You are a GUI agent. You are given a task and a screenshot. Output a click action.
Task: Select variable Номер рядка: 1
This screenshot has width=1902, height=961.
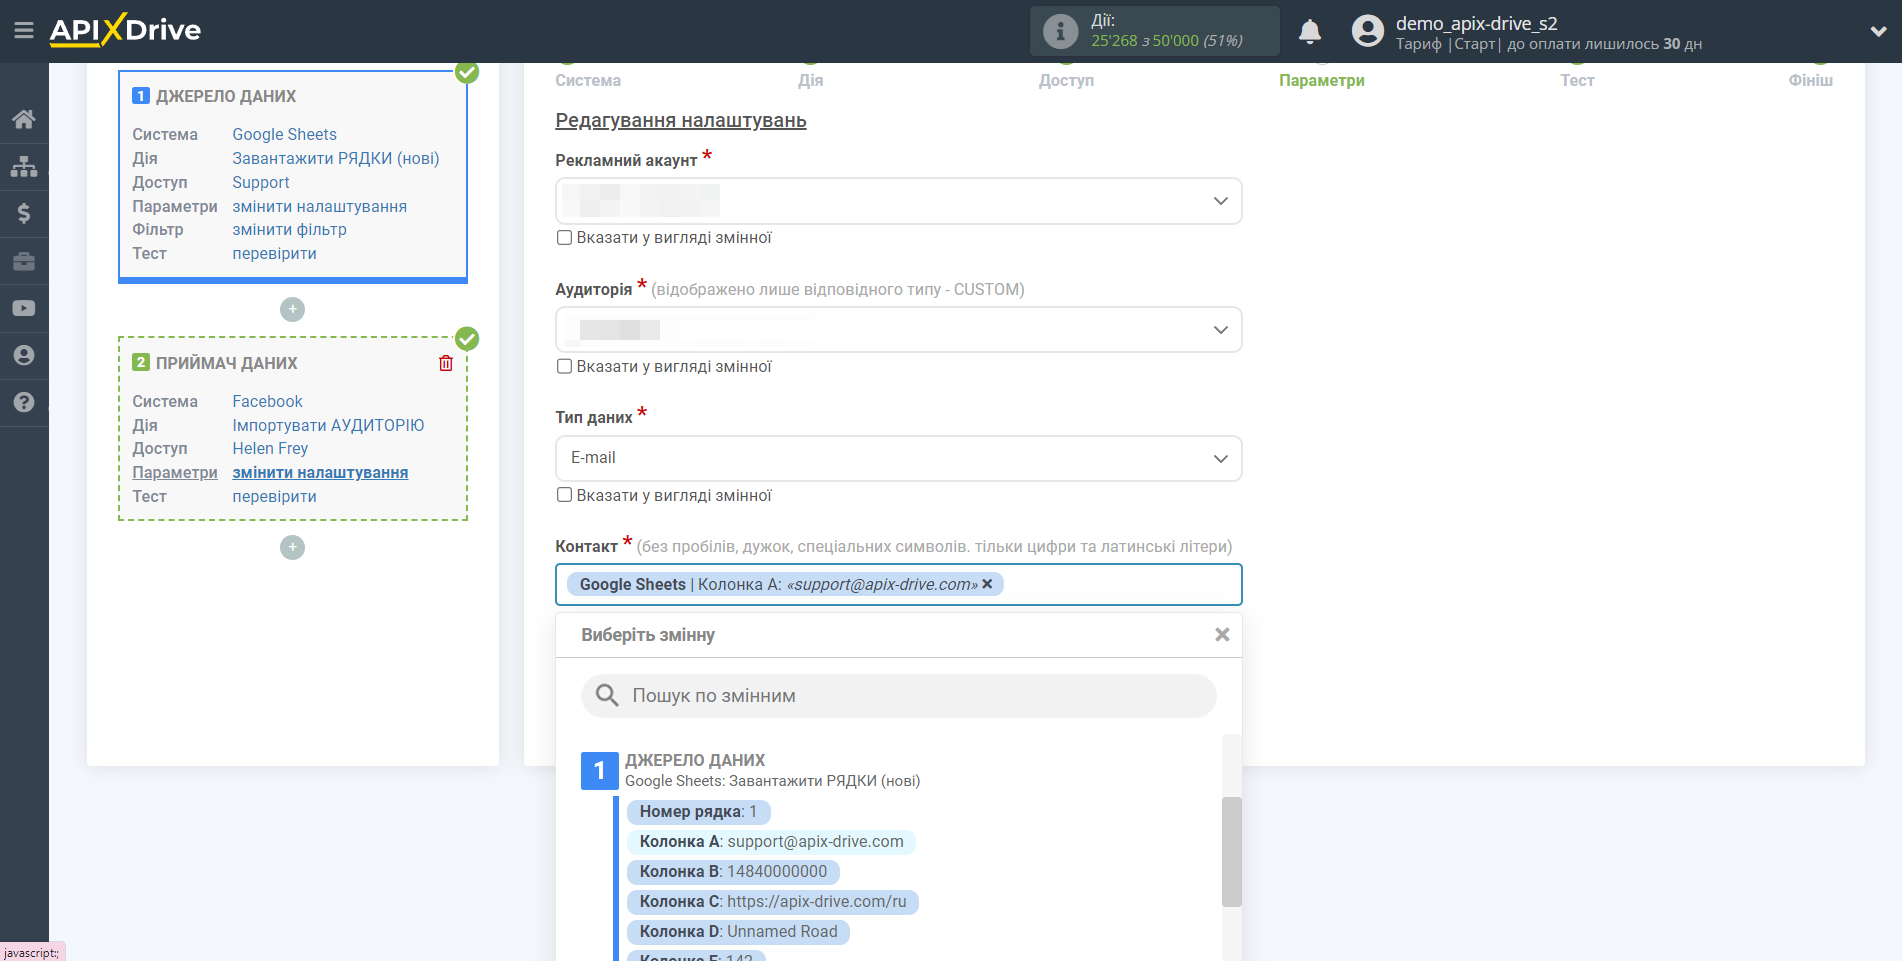coord(698,812)
